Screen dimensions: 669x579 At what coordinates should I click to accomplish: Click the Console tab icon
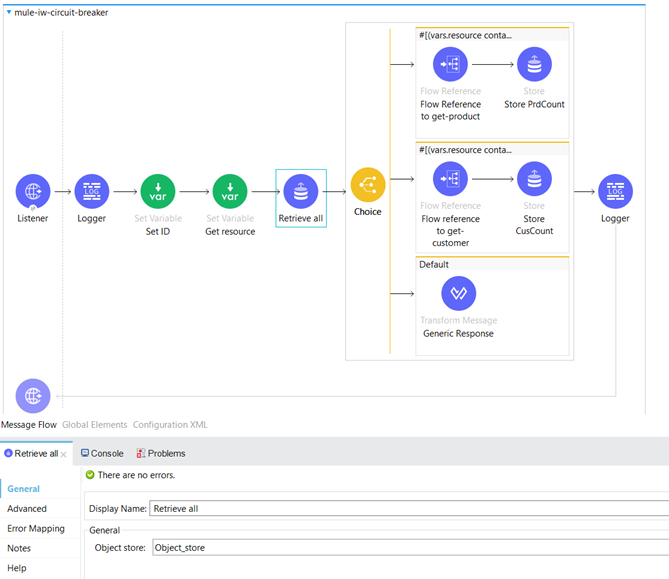(x=85, y=453)
